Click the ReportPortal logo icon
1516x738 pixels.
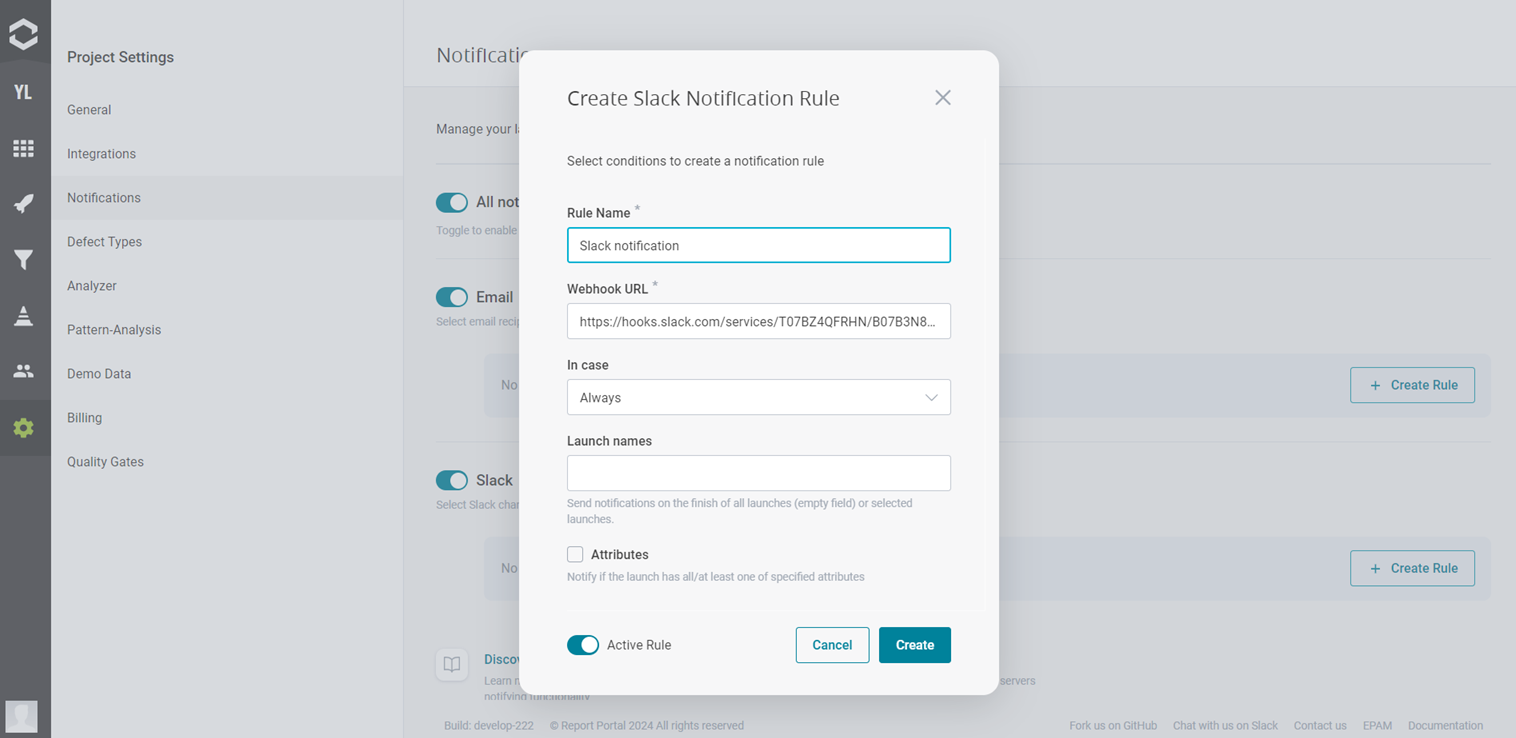23,34
